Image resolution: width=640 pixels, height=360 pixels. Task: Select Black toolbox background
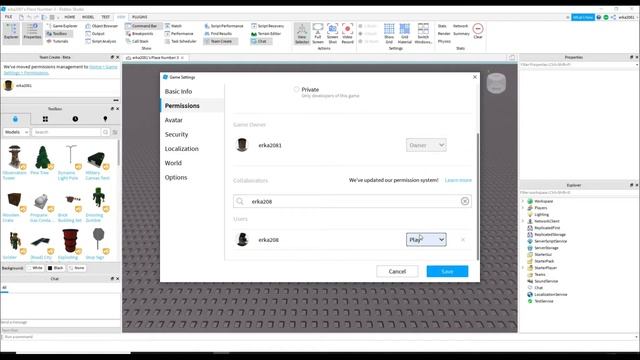point(56,268)
